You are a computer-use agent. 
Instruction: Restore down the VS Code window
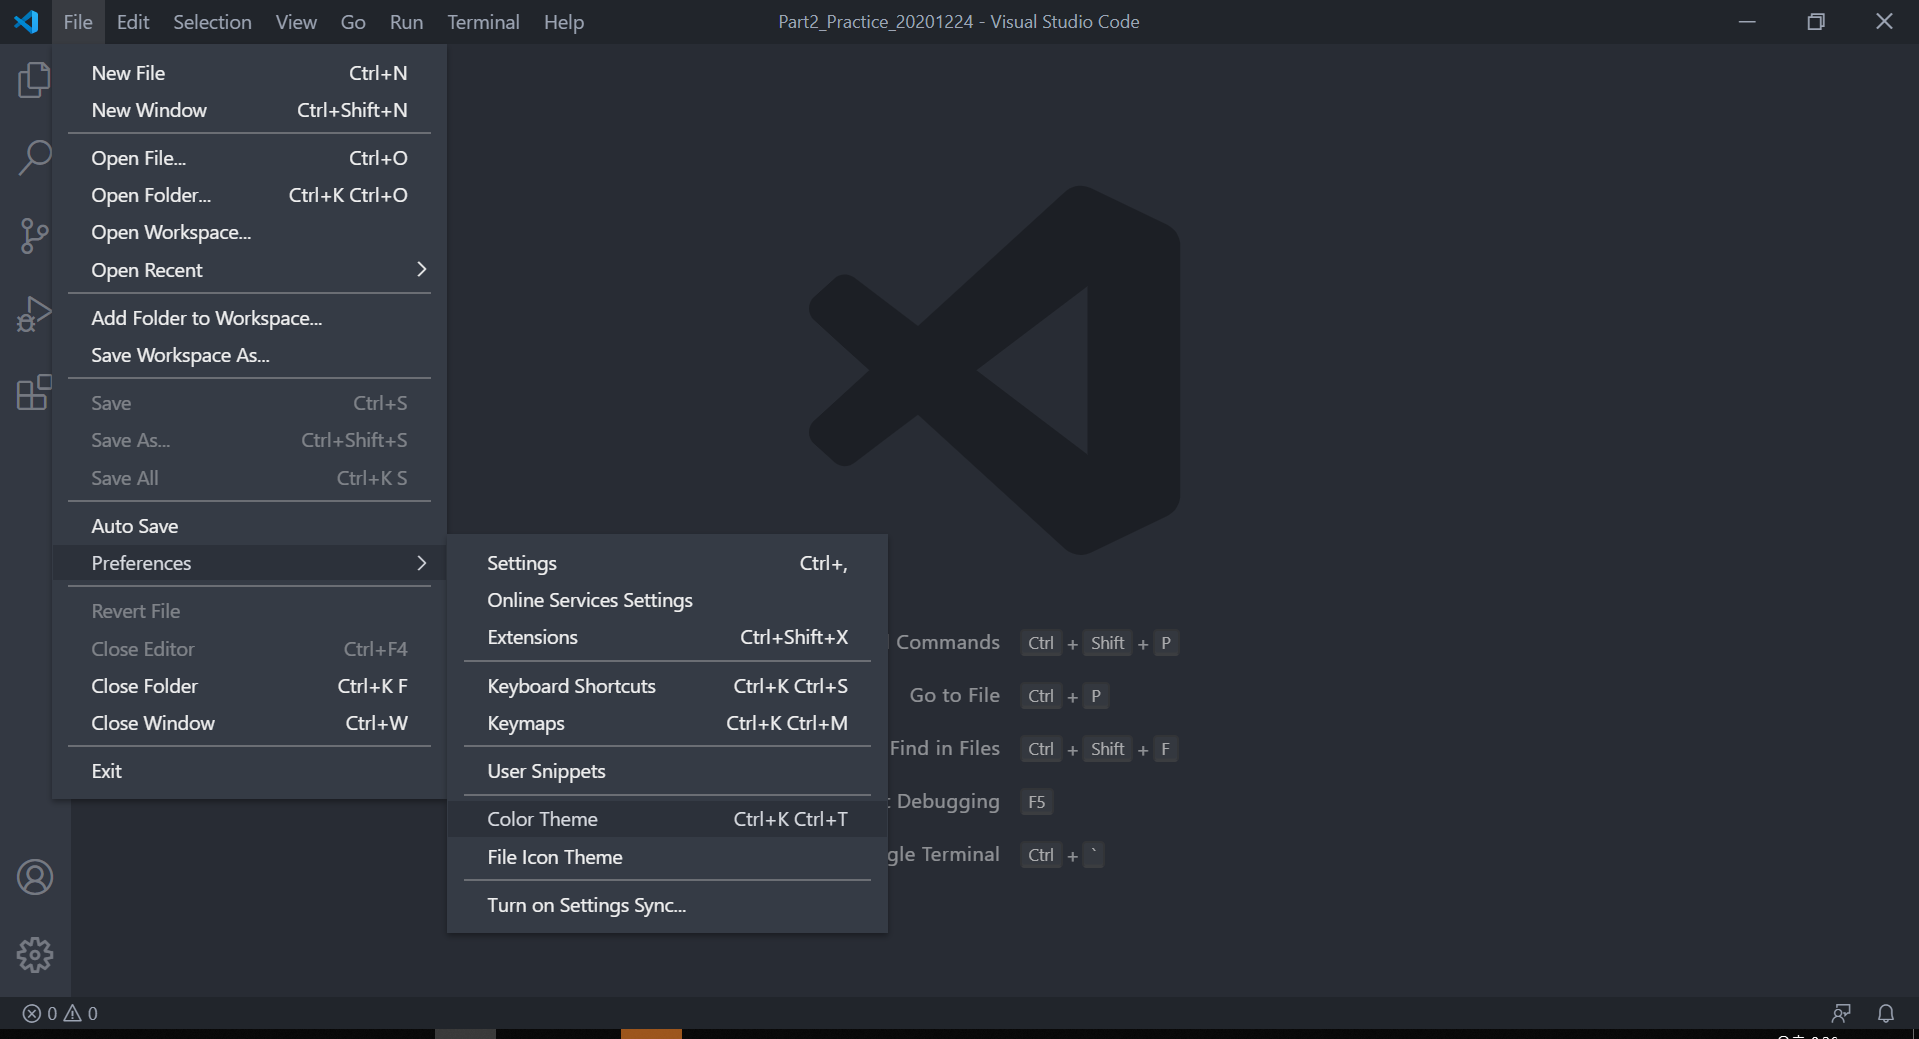click(1816, 21)
